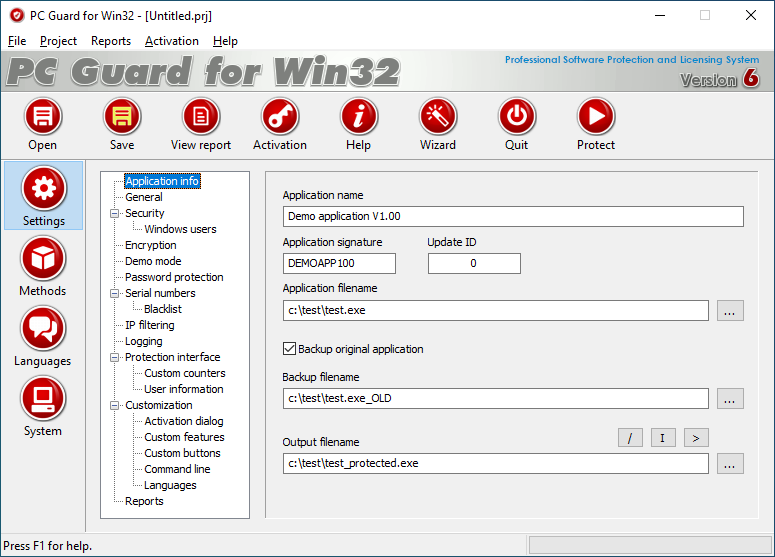
Task: Select Languages item in the tree
Action: coord(170,485)
